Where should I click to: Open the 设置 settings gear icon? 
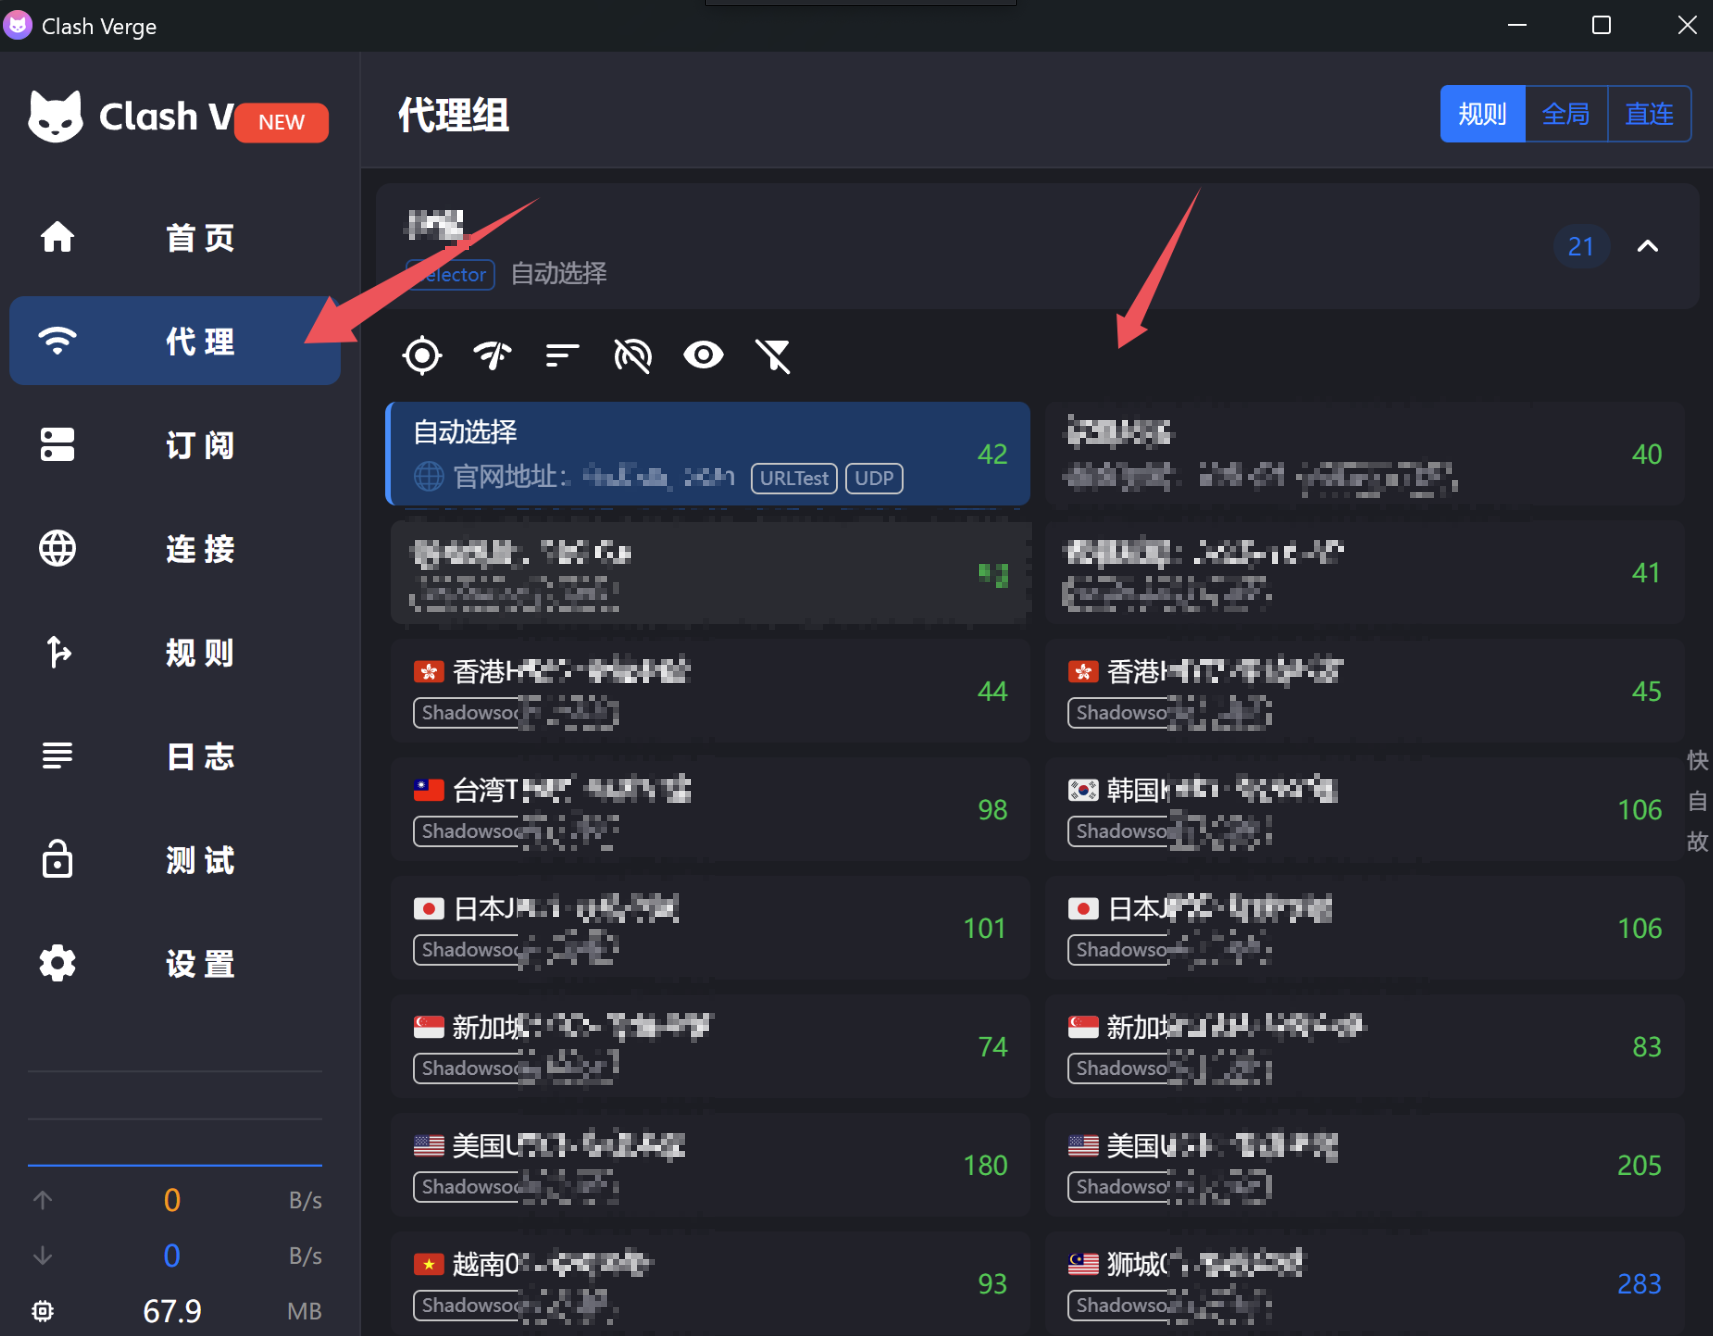tap(57, 964)
